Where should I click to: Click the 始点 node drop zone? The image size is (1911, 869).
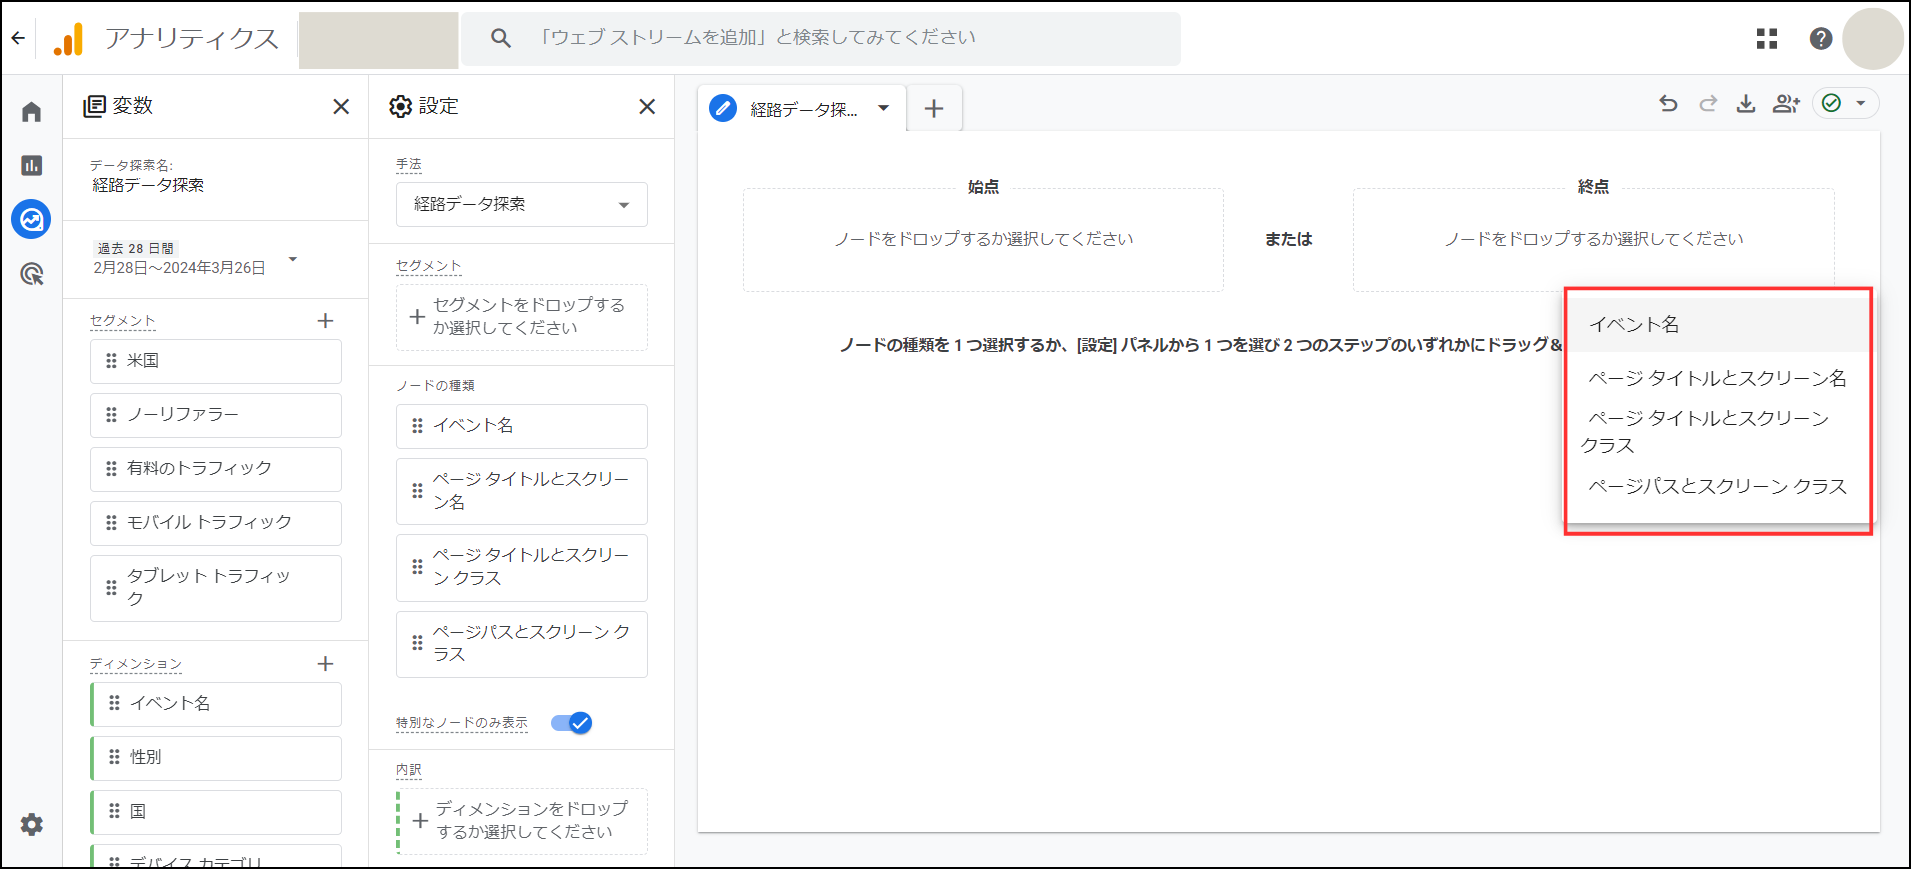(x=983, y=240)
